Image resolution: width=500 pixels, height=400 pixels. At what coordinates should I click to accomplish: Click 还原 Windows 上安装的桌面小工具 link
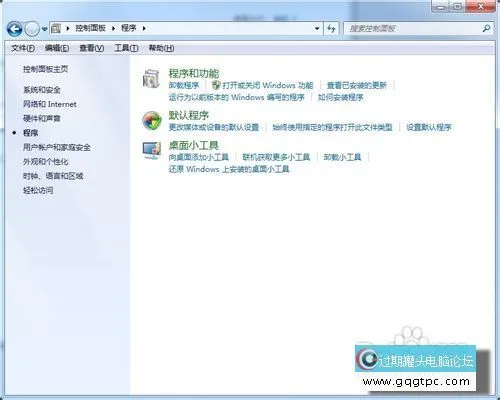click(229, 169)
